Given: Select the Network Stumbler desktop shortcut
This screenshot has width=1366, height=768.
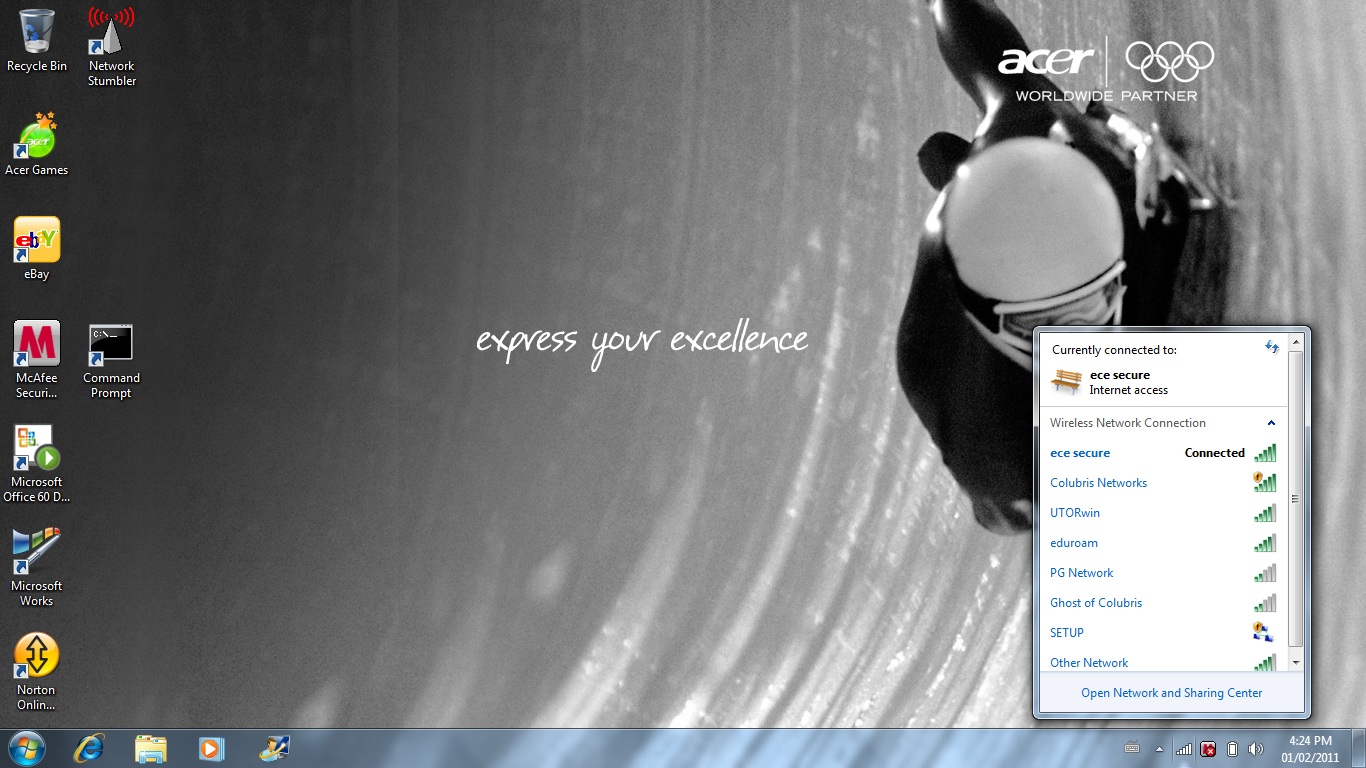Looking at the screenshot, I should 111,46.
